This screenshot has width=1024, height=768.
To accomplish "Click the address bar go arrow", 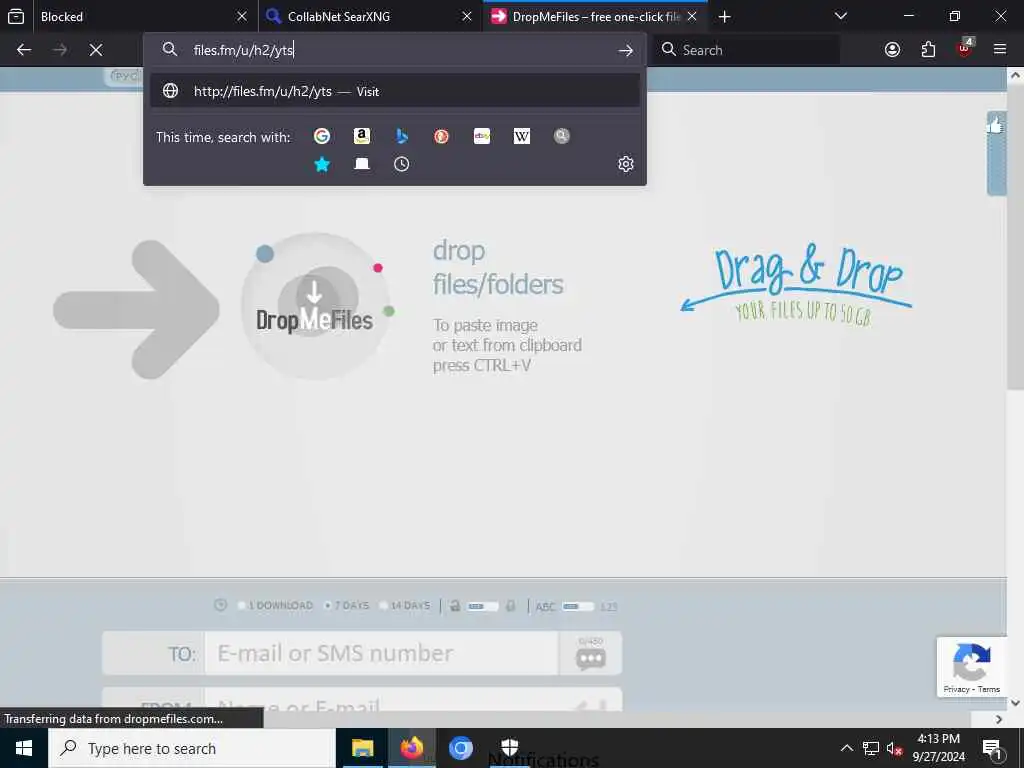I will point(626,50).
